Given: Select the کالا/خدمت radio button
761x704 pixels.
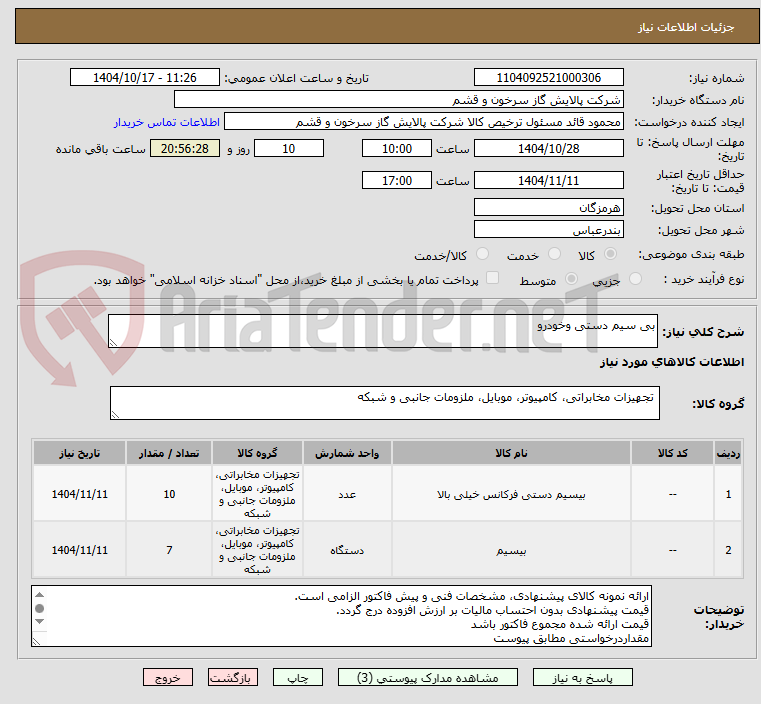Looking at the screenshot, I should click(x=482, y=254).
